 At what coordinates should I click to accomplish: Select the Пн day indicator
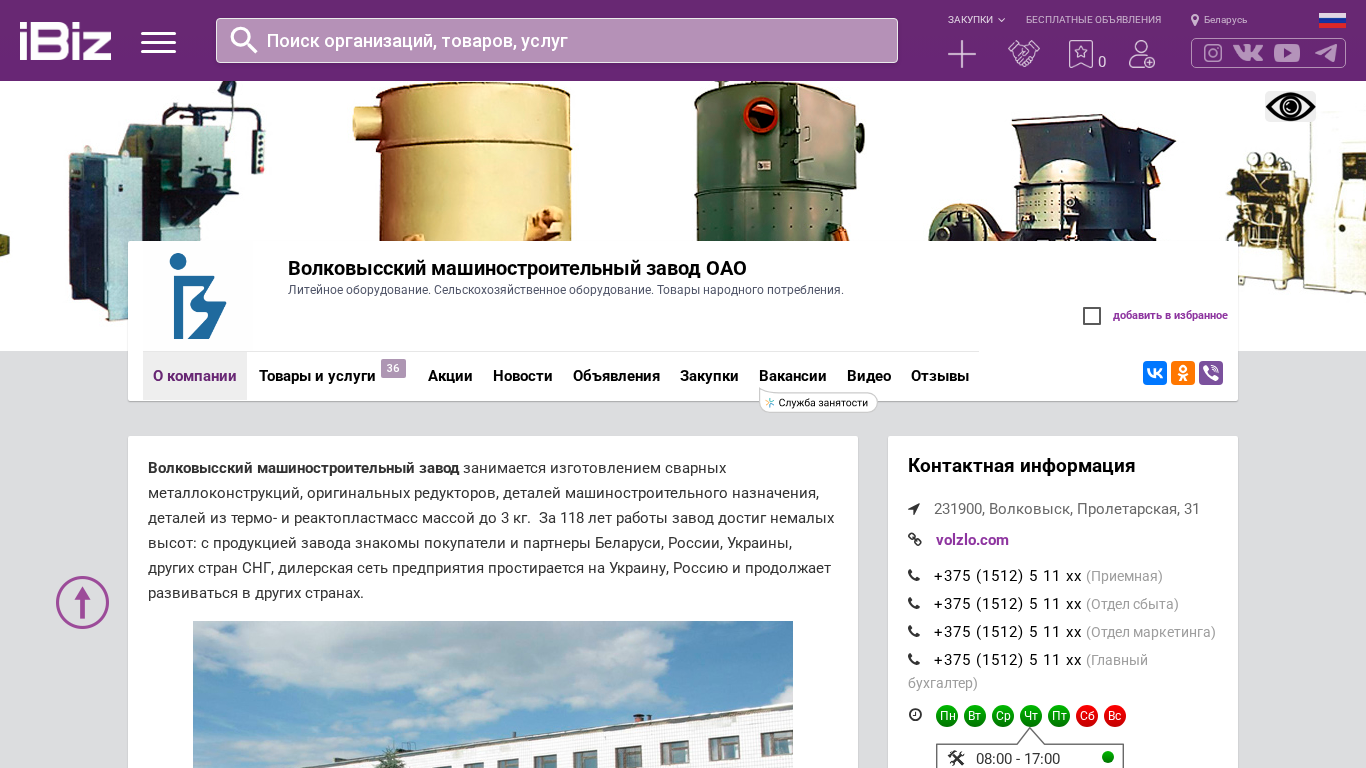(947, 716)
